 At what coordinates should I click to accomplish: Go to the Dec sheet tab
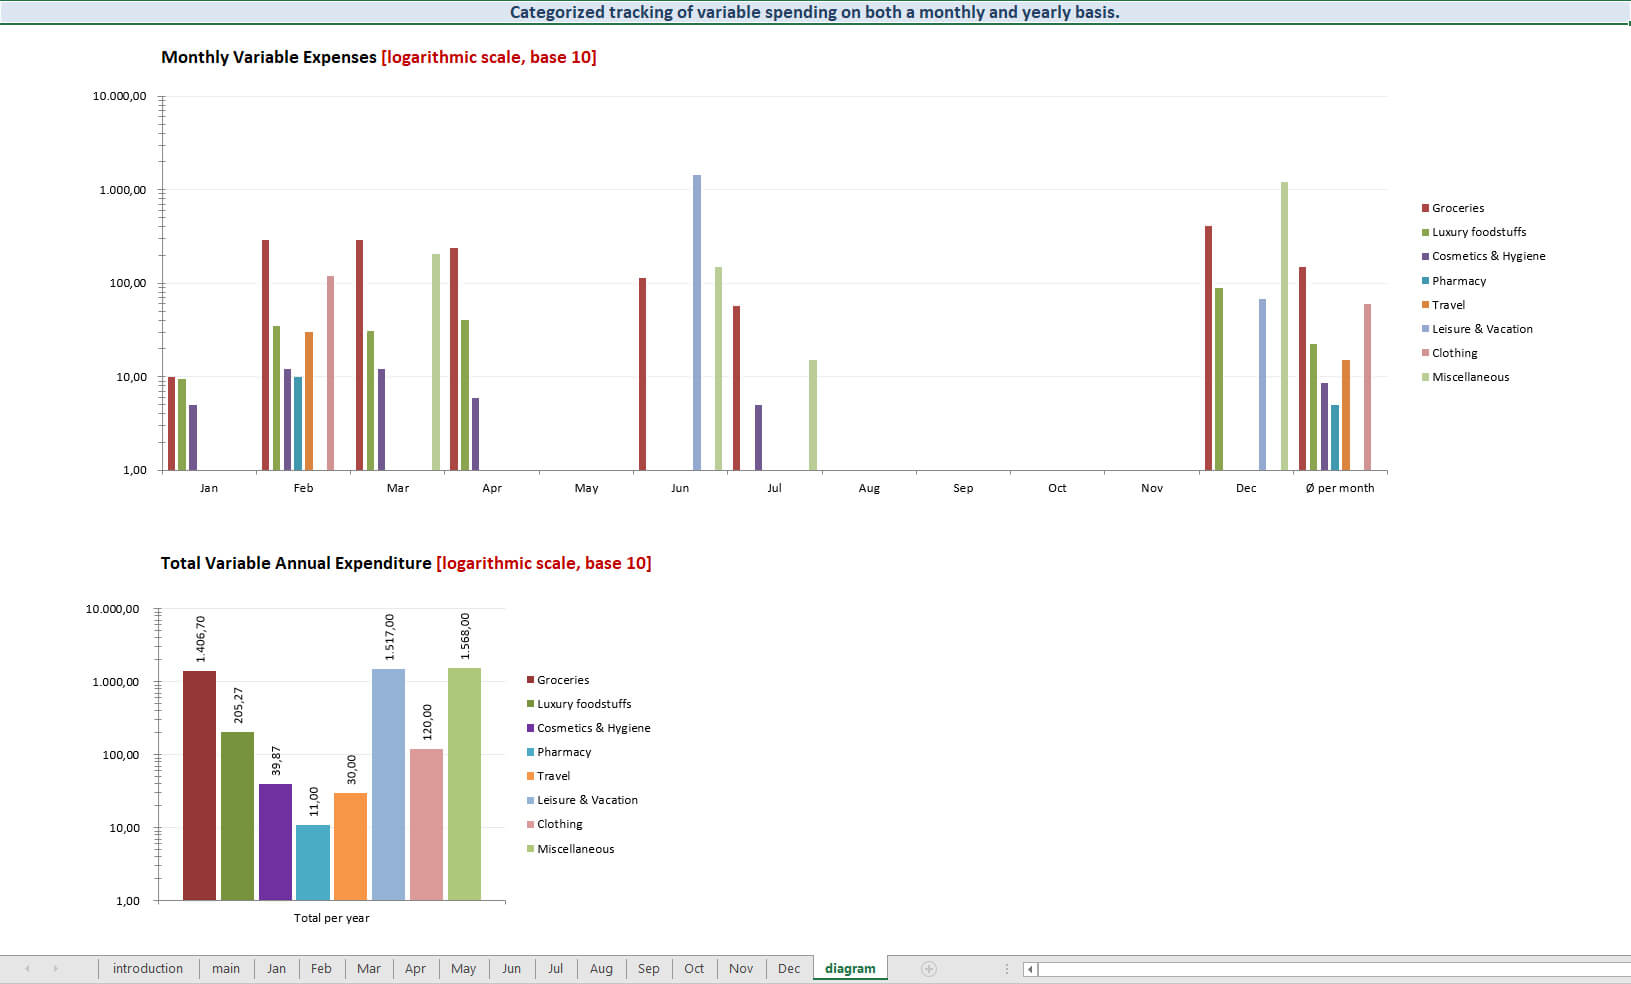point(789,968)
